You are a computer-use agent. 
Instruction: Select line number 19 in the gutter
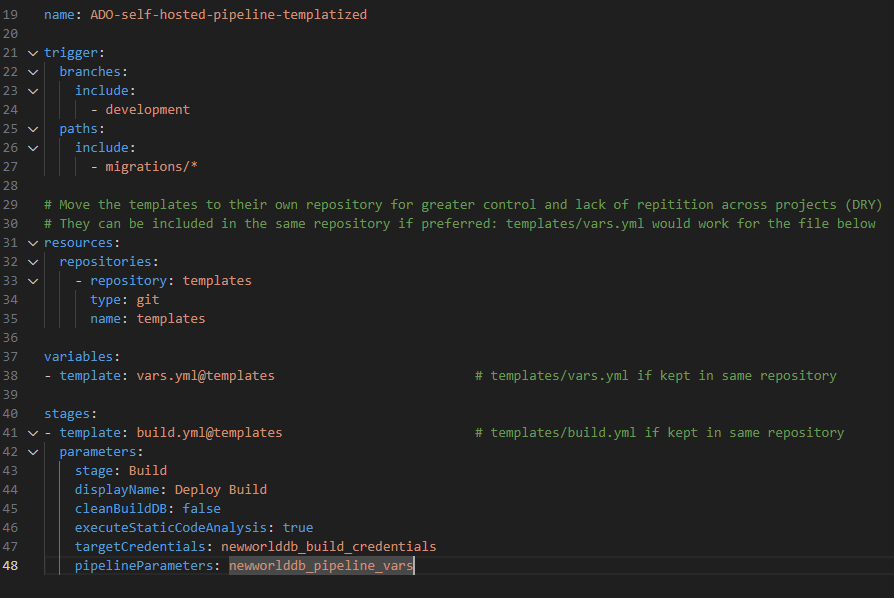tap(10, 14)
